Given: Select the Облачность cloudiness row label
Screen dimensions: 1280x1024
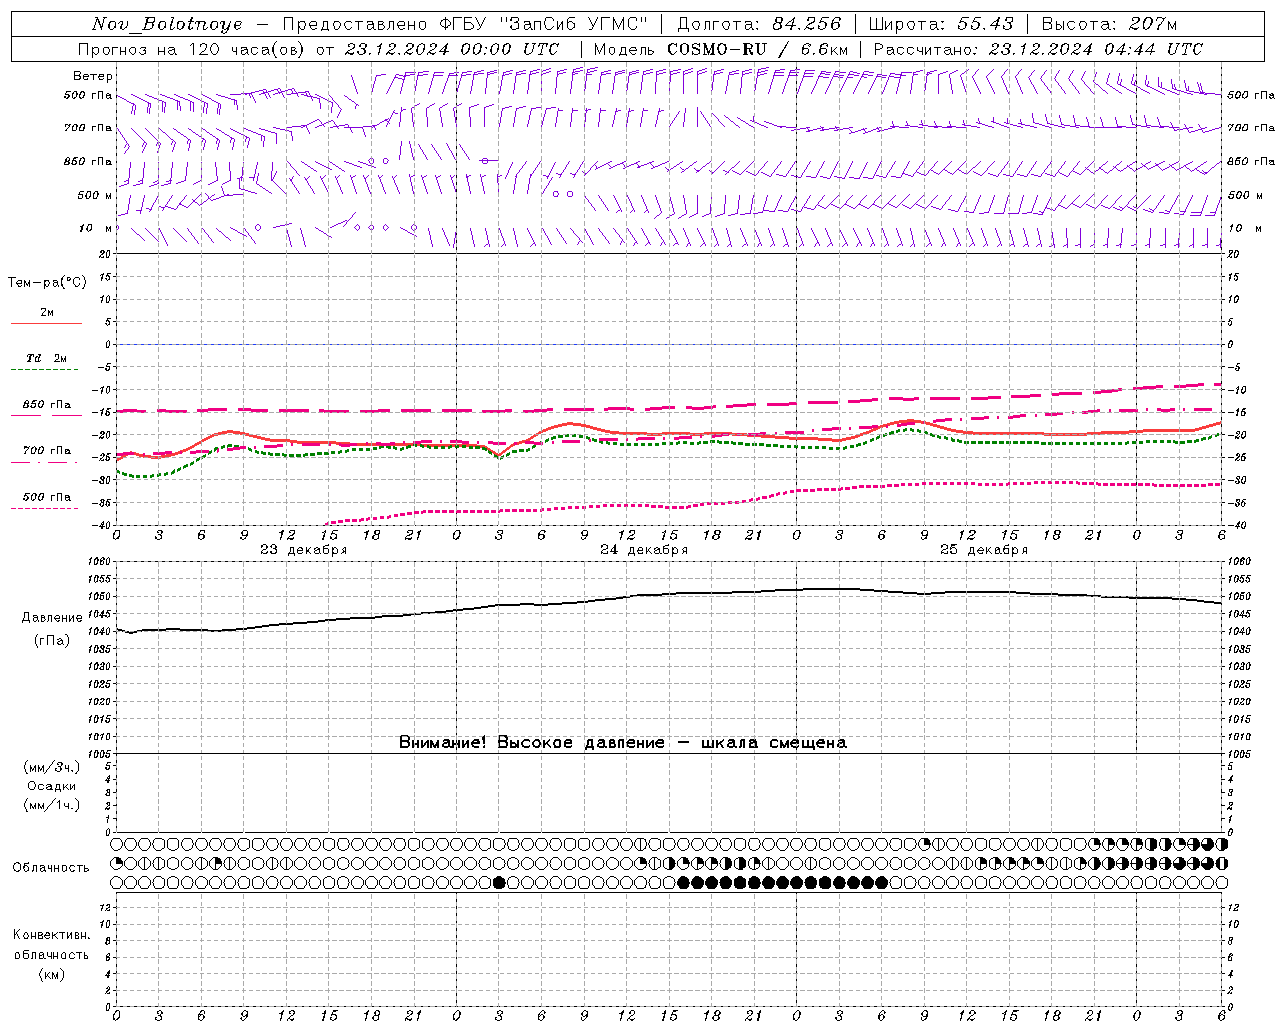Looking at the screenshot, I should pyautogui.click(x=51, y=868).
